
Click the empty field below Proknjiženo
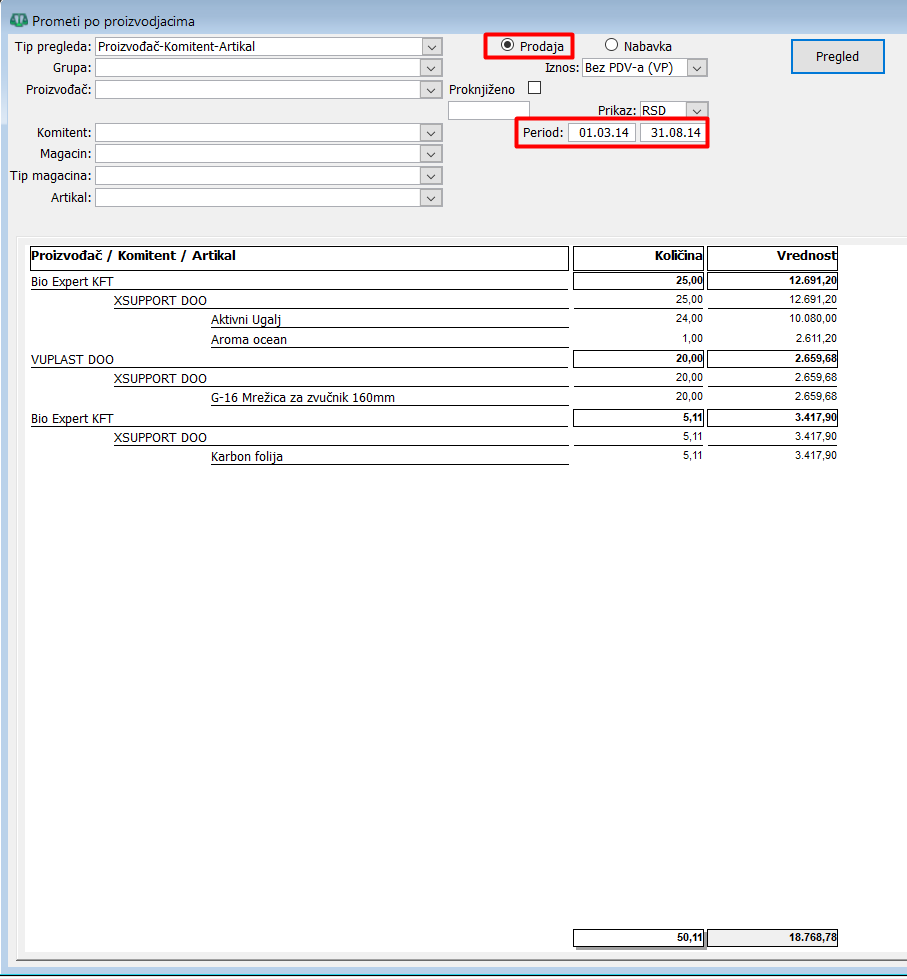tap(489, 111)
